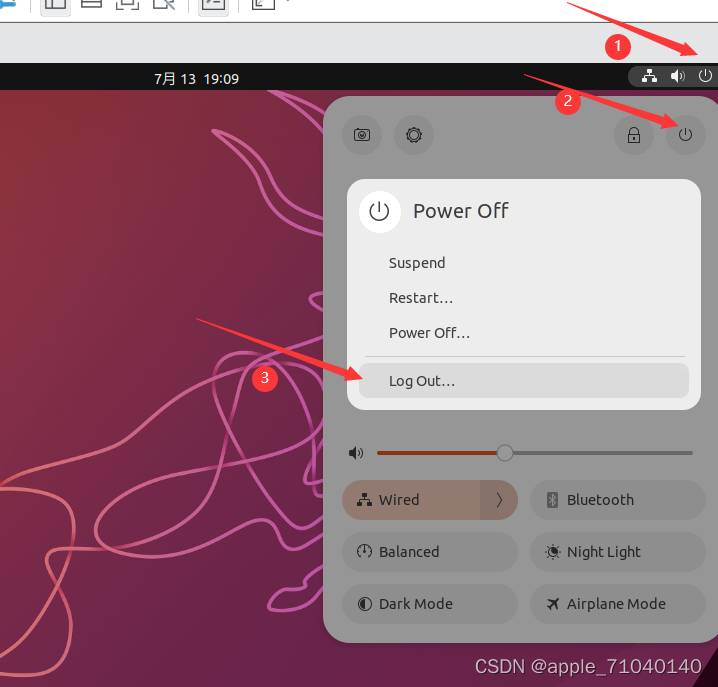
Task: Choose Suspend from the power menu
Action: click(x=524, y=263)
